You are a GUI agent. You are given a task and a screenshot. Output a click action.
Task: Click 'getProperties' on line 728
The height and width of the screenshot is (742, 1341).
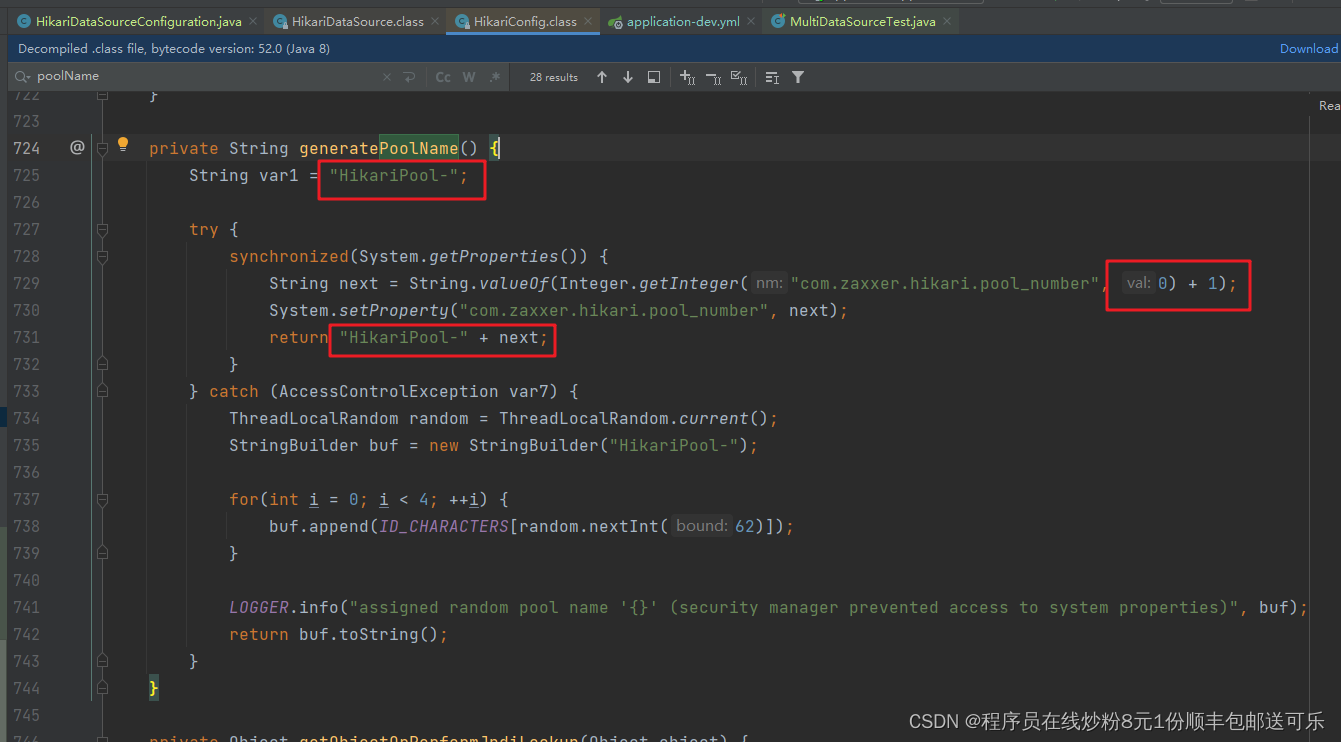493,256
